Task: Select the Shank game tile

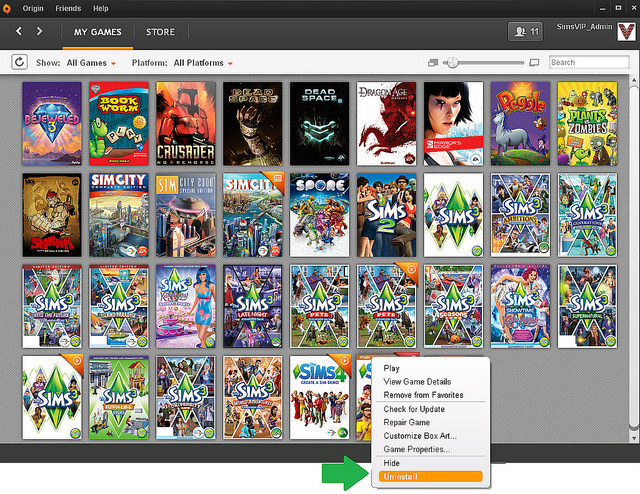Action: 52,215
